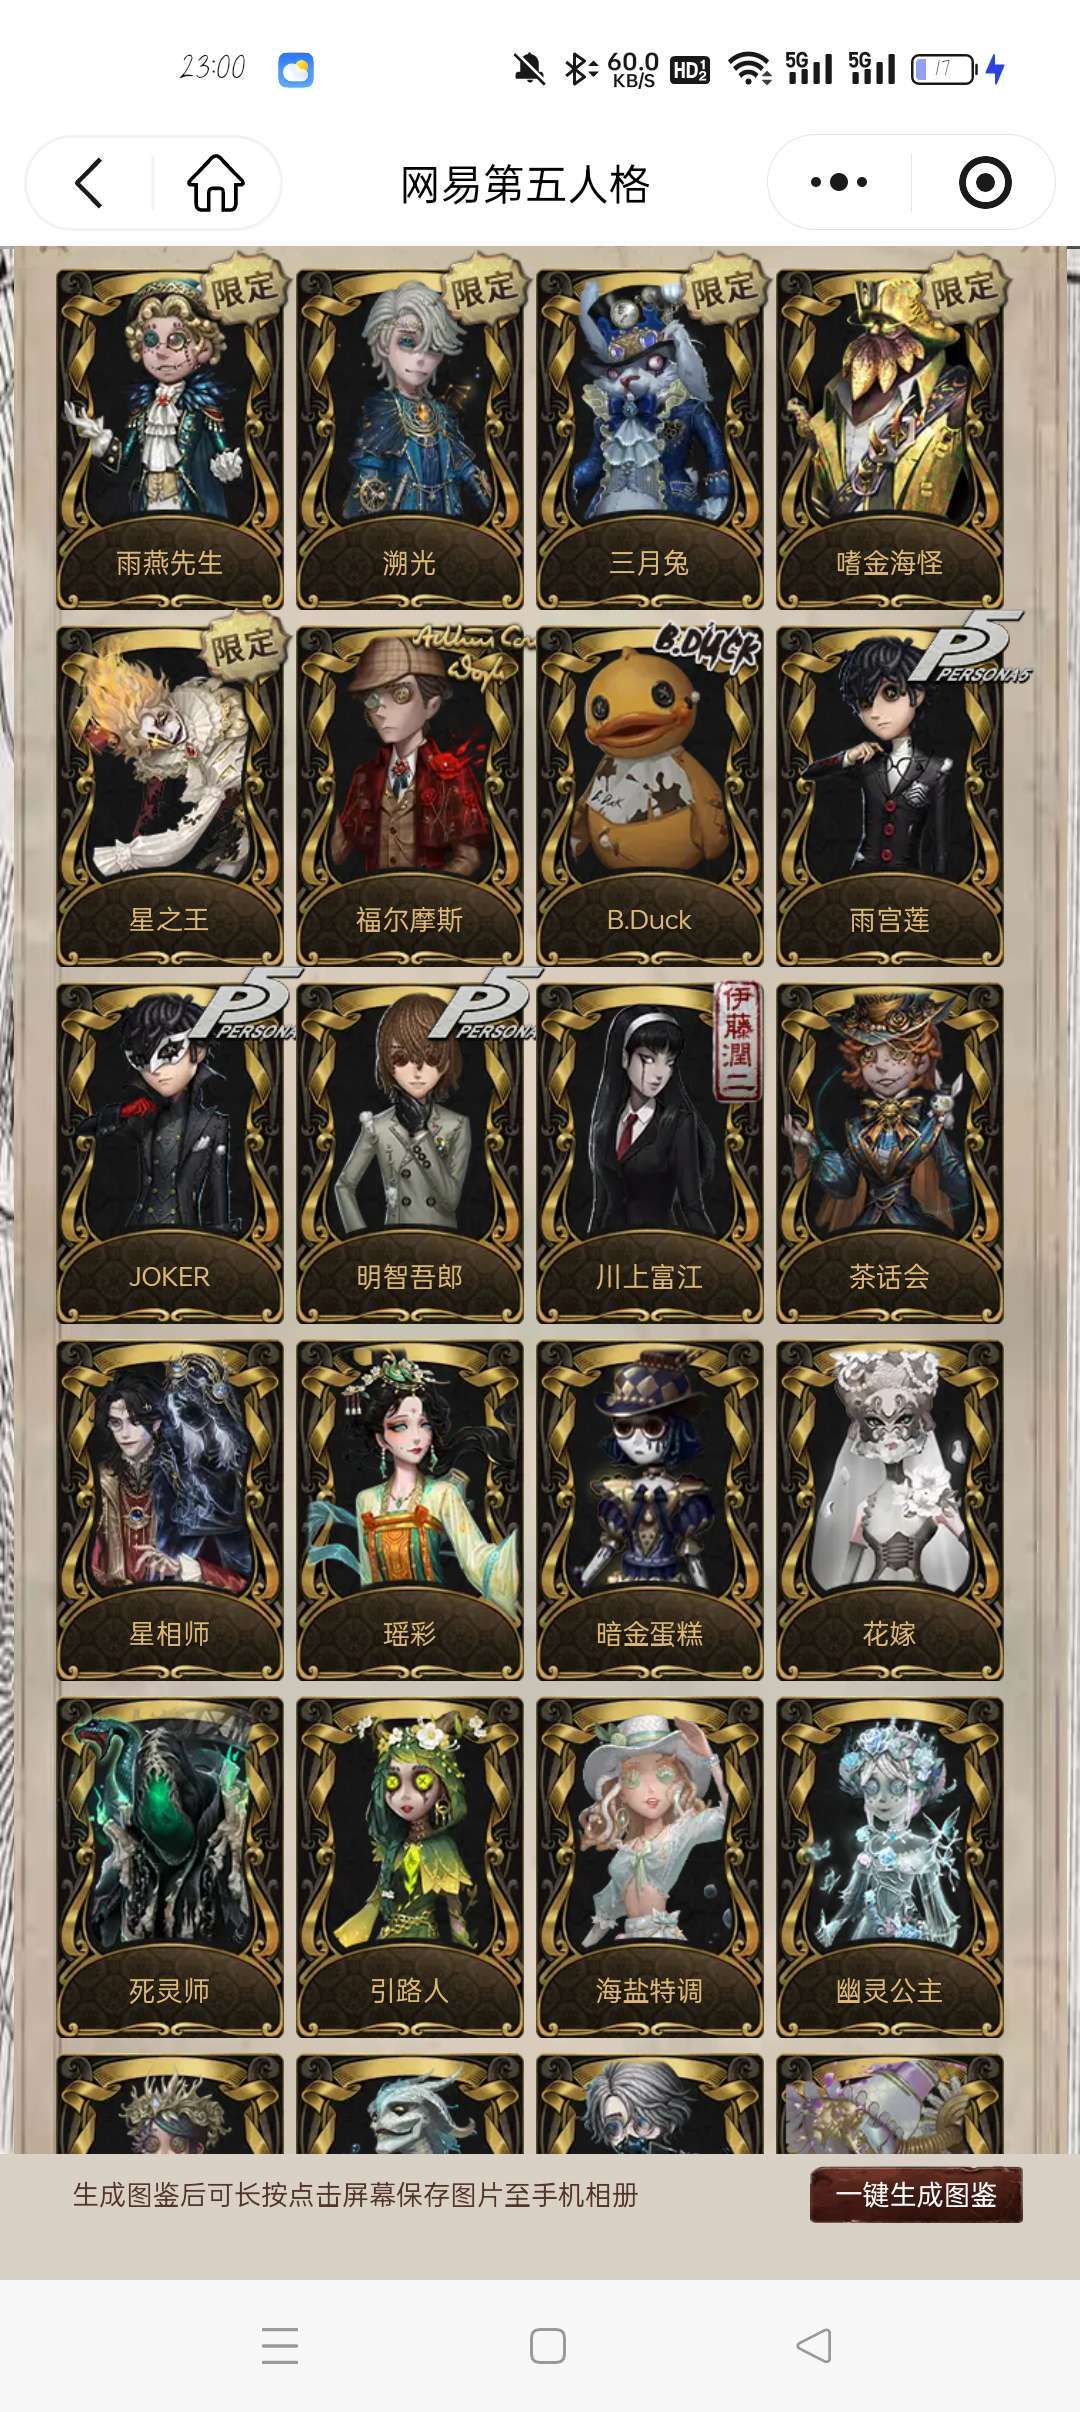Image resolution: width=1080 pixels, height=2412 pixels.
Task: Open the three-dot more menu
Action: tap(839, 182)
